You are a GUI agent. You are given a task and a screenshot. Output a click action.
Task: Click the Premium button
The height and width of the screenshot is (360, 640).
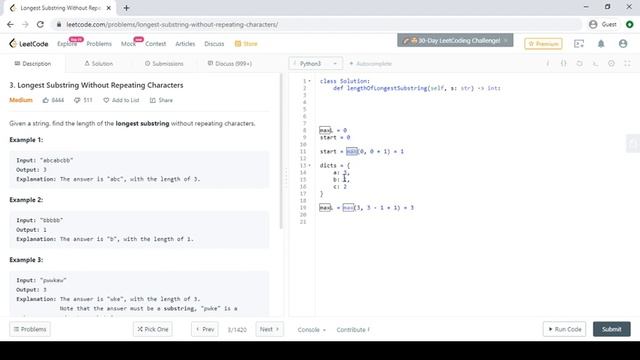click(x=543, y=44)
